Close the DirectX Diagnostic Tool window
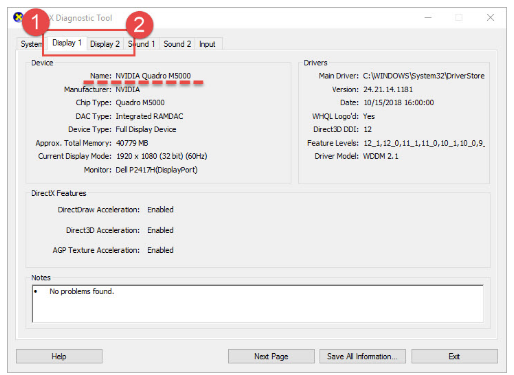This screenshot has width=514, height=375. tap(490, 17)
